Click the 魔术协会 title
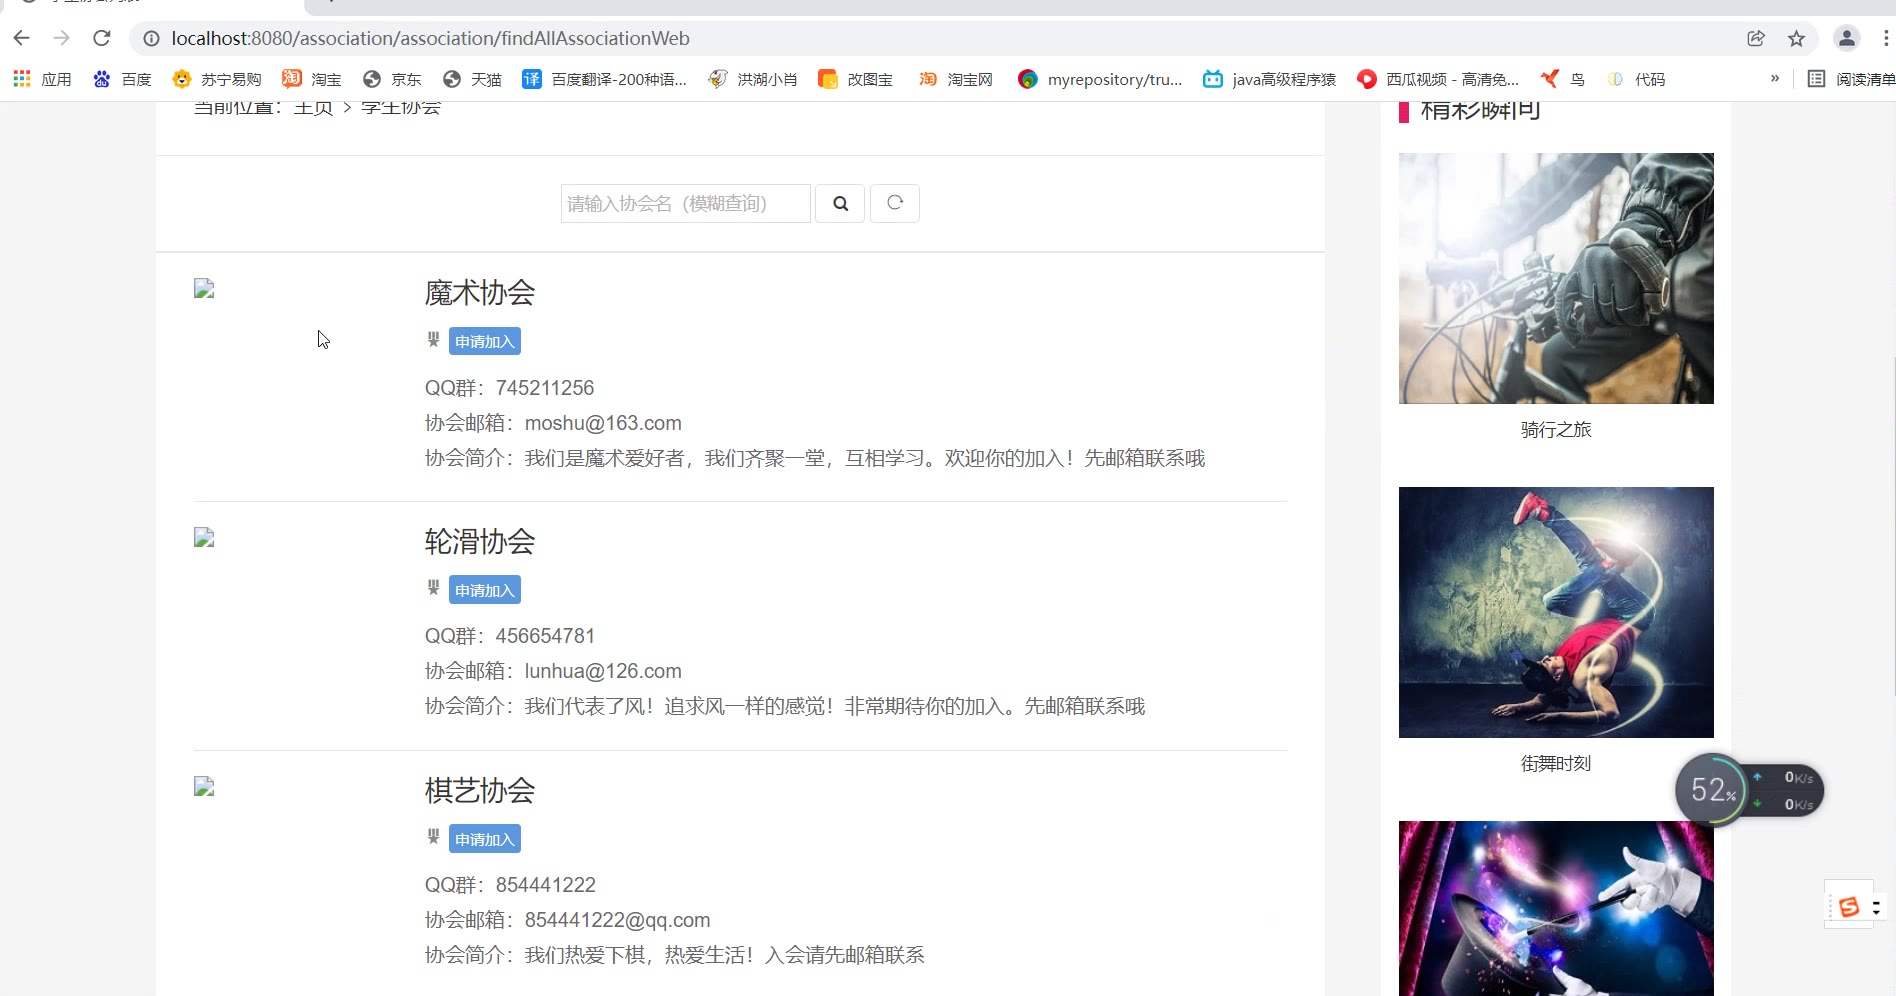Screen dimensions: 1896x996 480,293
